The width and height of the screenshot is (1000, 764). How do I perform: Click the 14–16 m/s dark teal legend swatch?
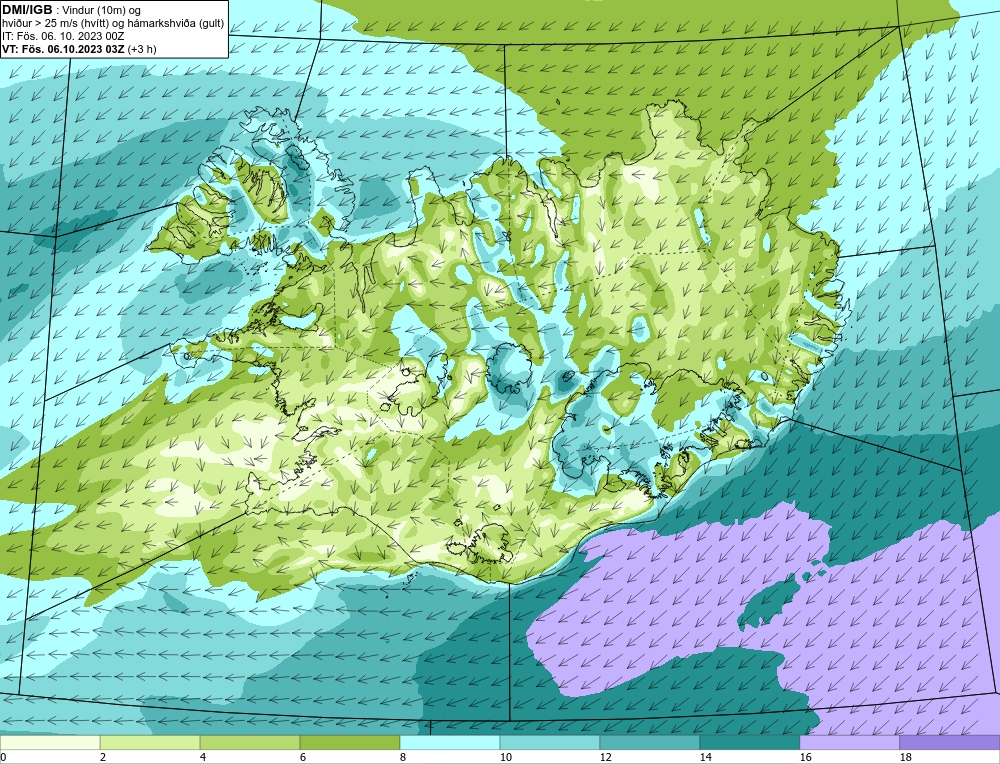point(749,743)
